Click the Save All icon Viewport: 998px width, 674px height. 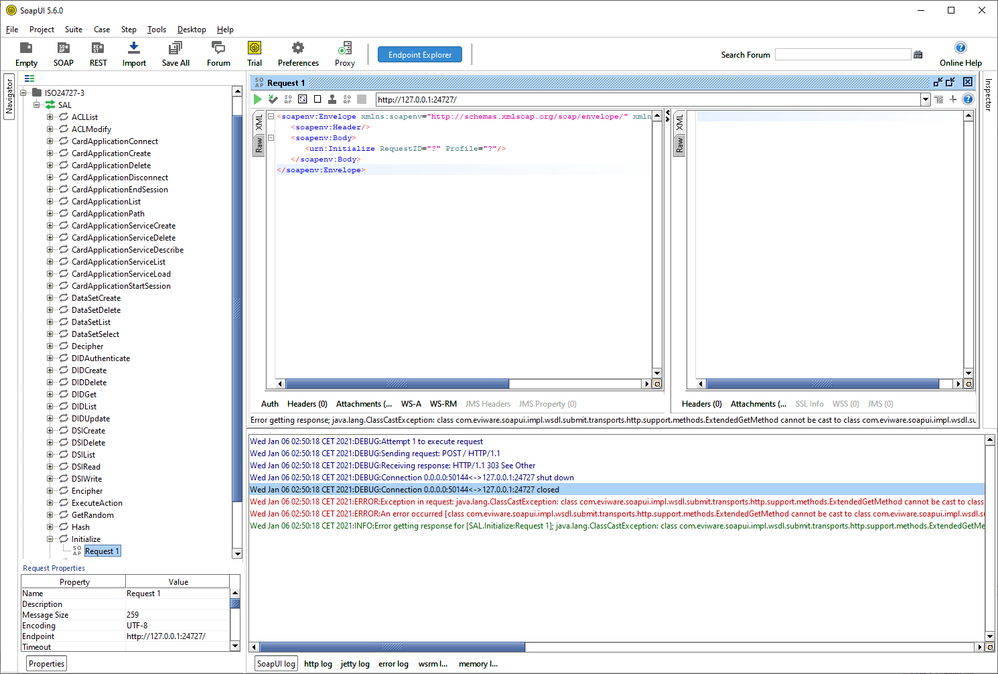coord(175,54)
